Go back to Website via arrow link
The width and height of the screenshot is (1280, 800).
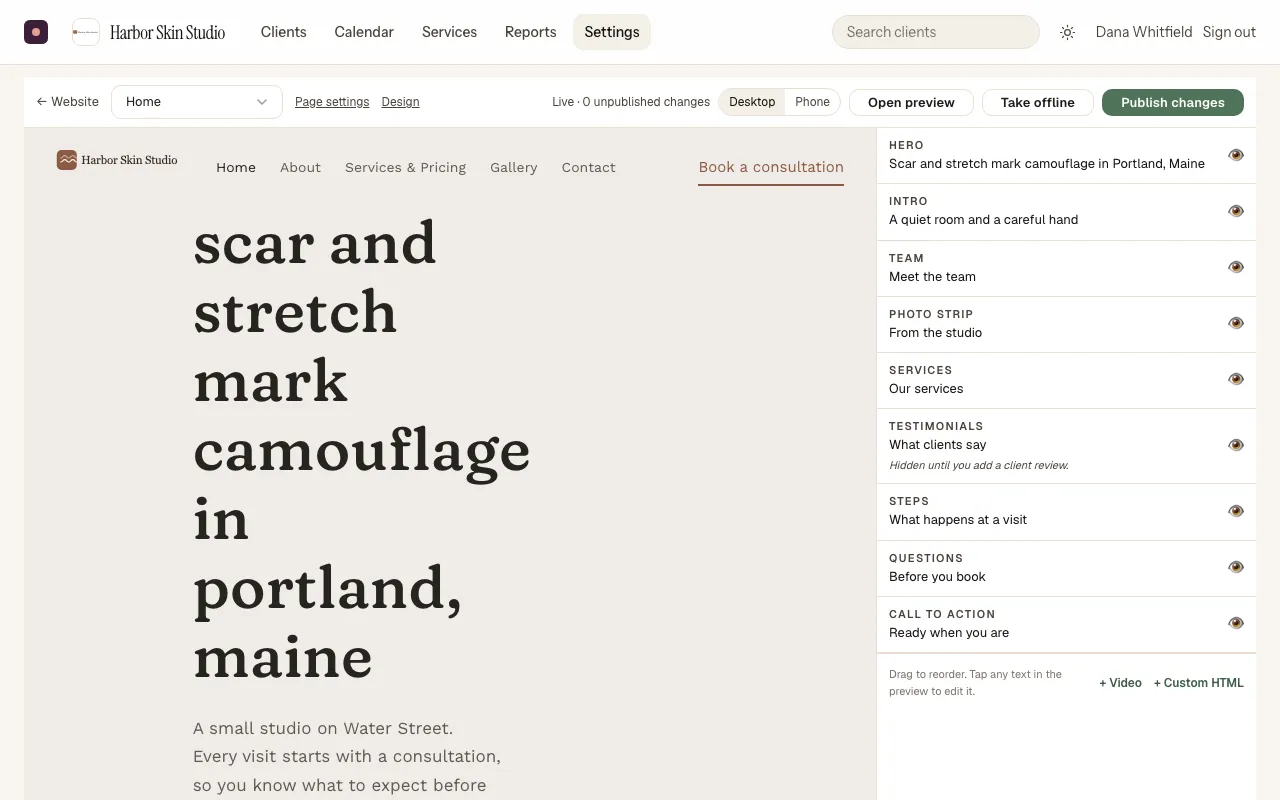pyautogui.click(x=68, y=102)
